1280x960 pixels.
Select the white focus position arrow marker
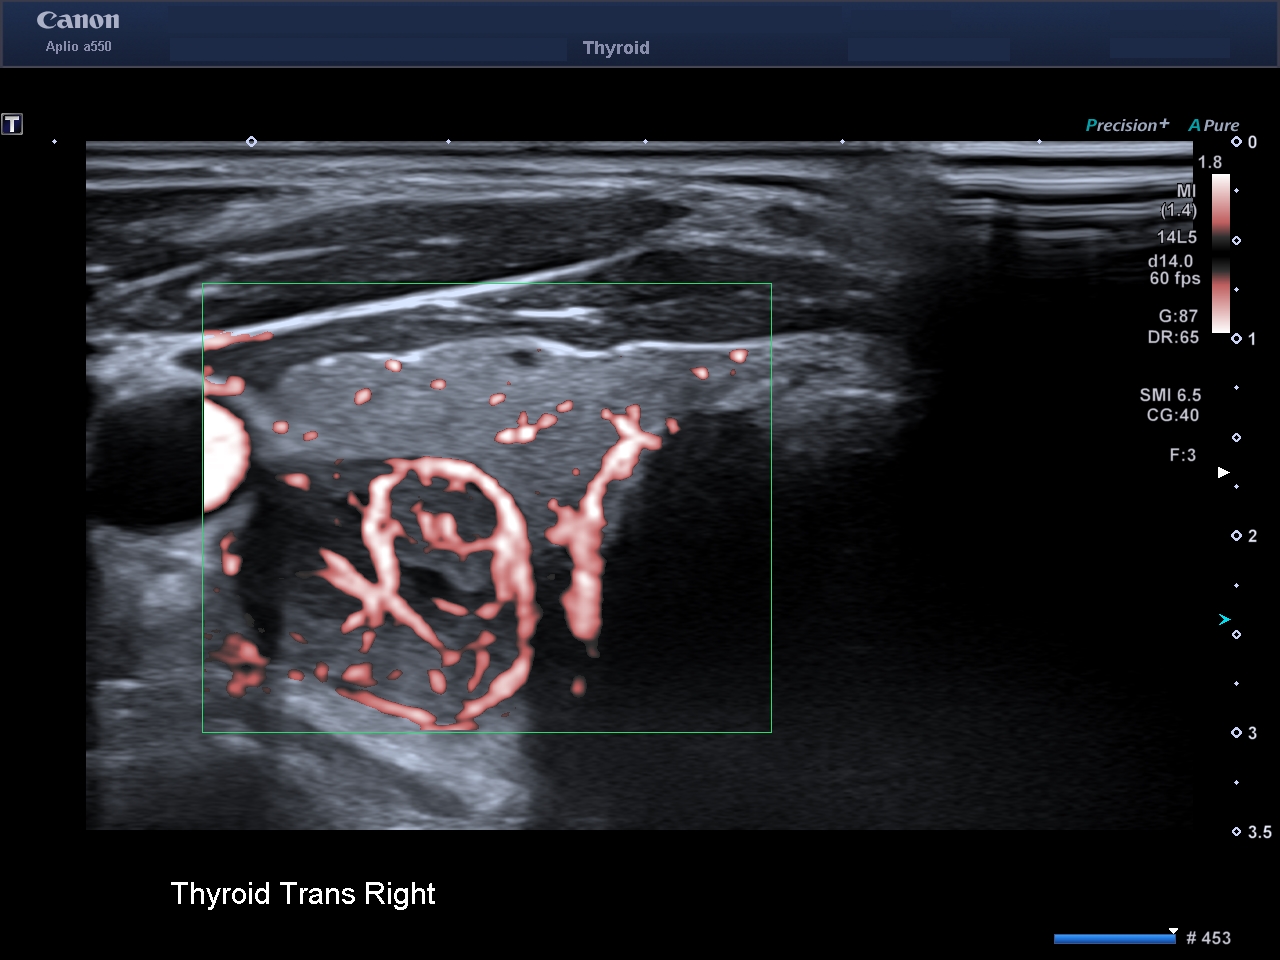(1223, 472)
